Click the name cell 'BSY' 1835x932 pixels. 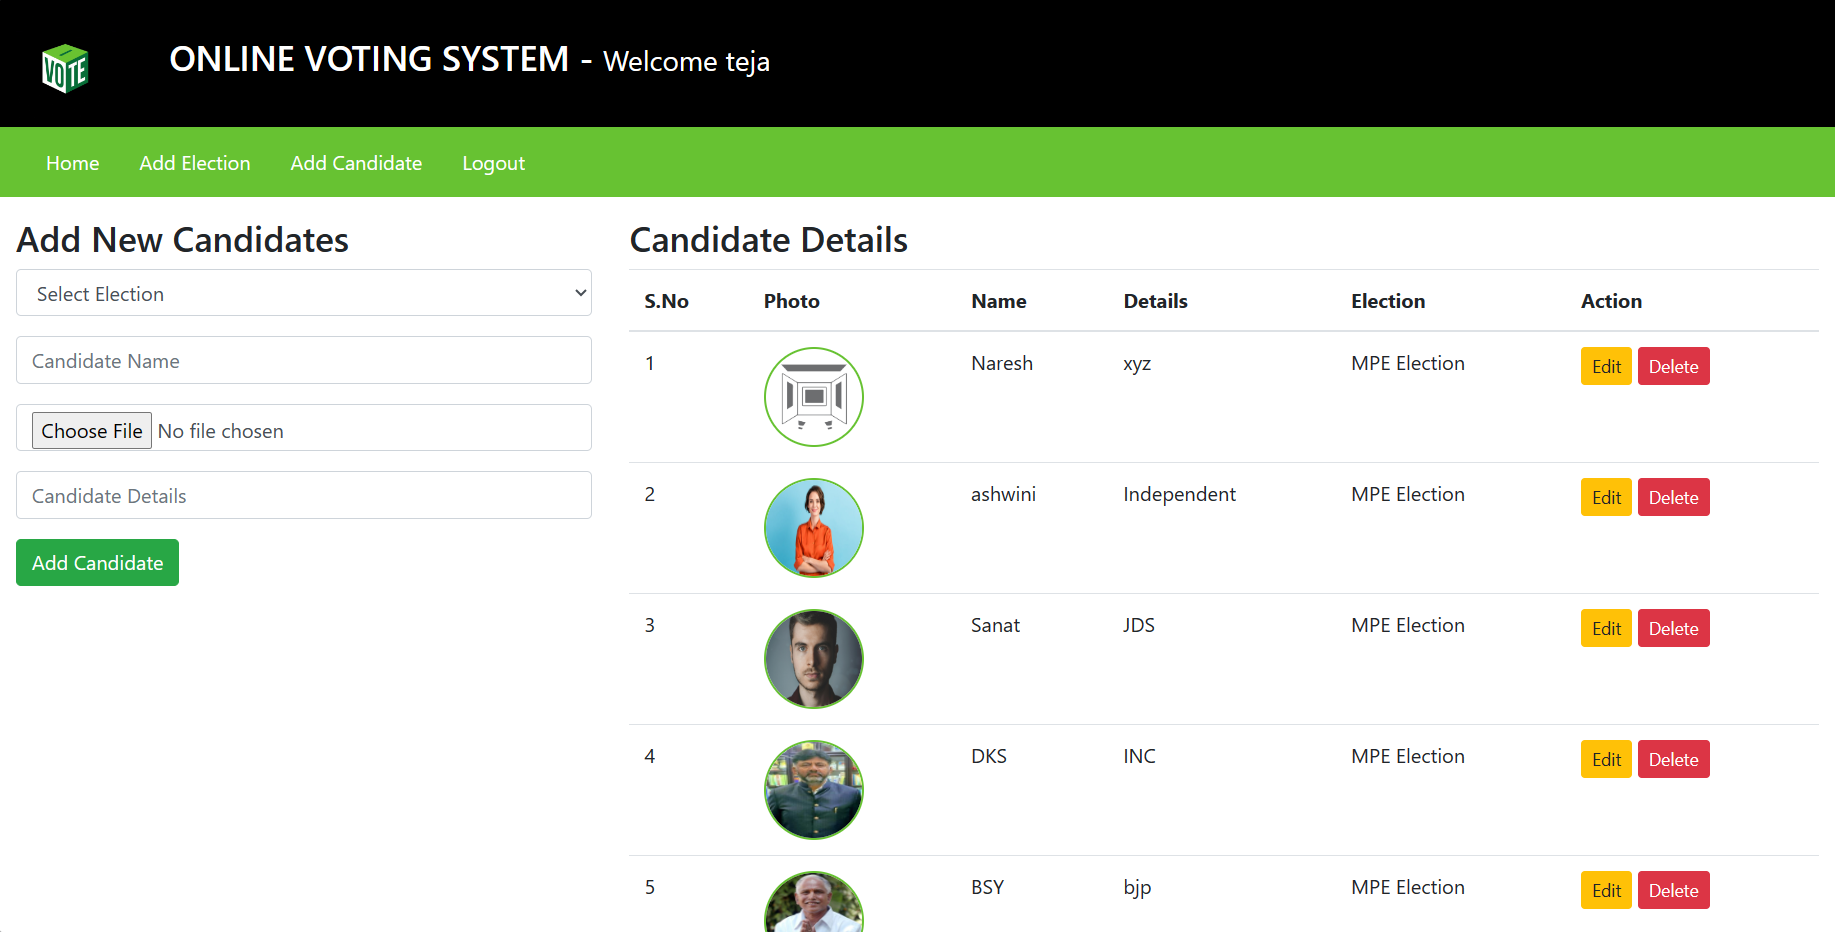987,887
